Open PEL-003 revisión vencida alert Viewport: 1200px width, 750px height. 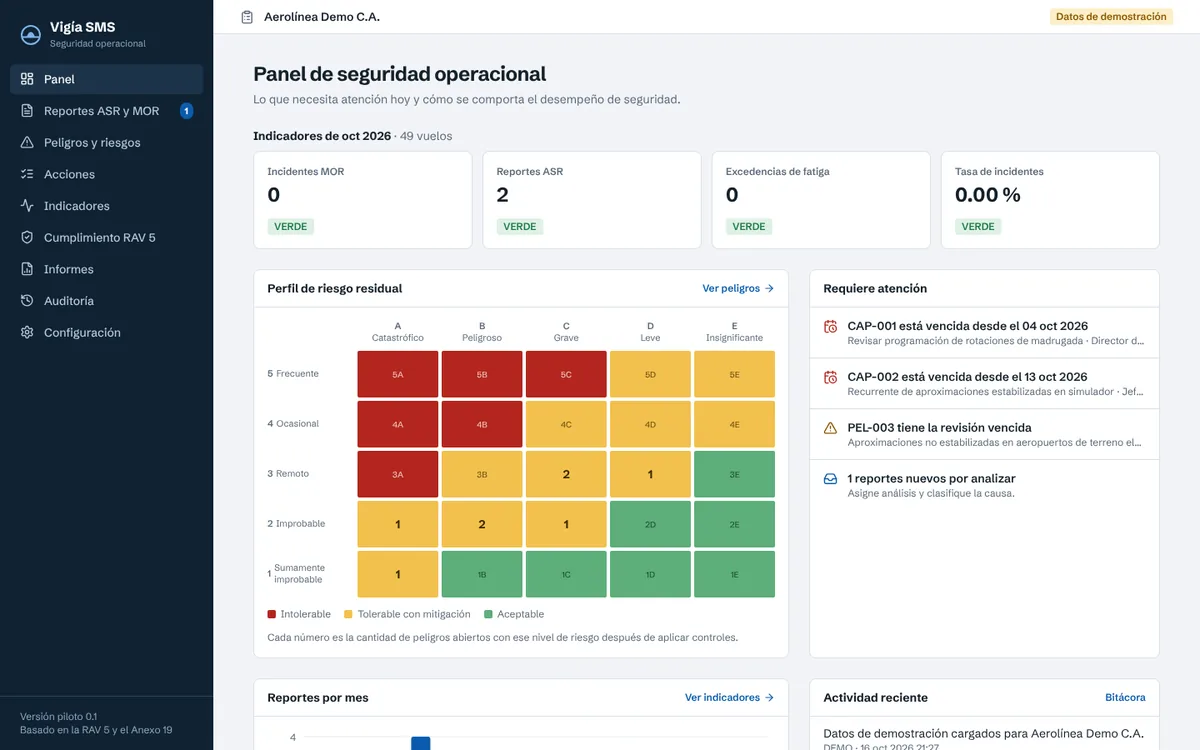984,435
